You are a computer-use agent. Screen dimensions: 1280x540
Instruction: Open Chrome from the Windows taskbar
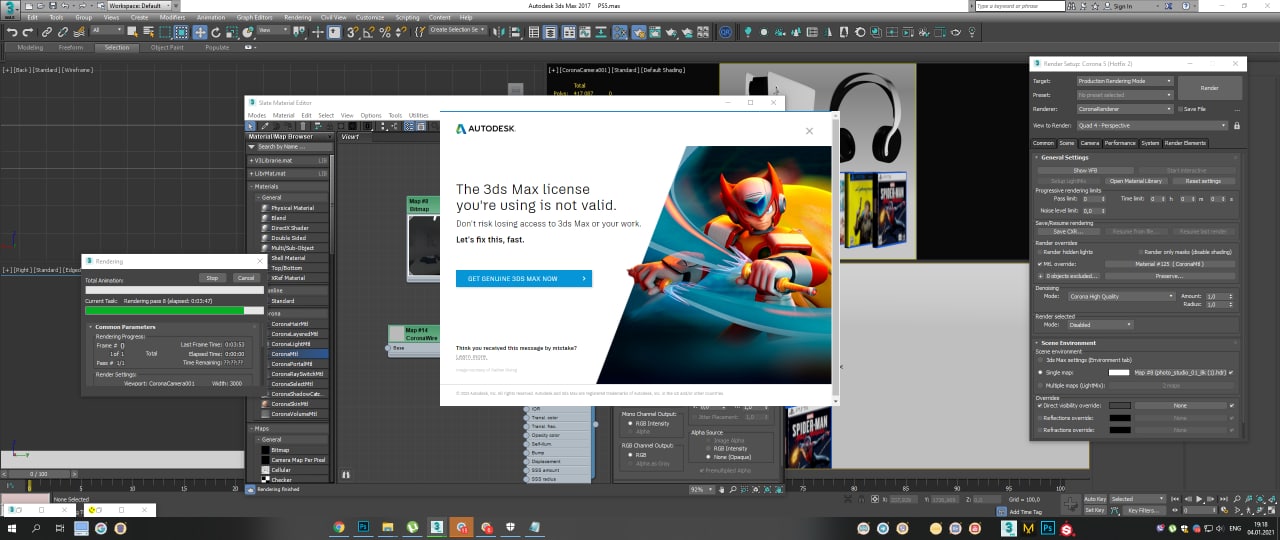coord(338,527)
